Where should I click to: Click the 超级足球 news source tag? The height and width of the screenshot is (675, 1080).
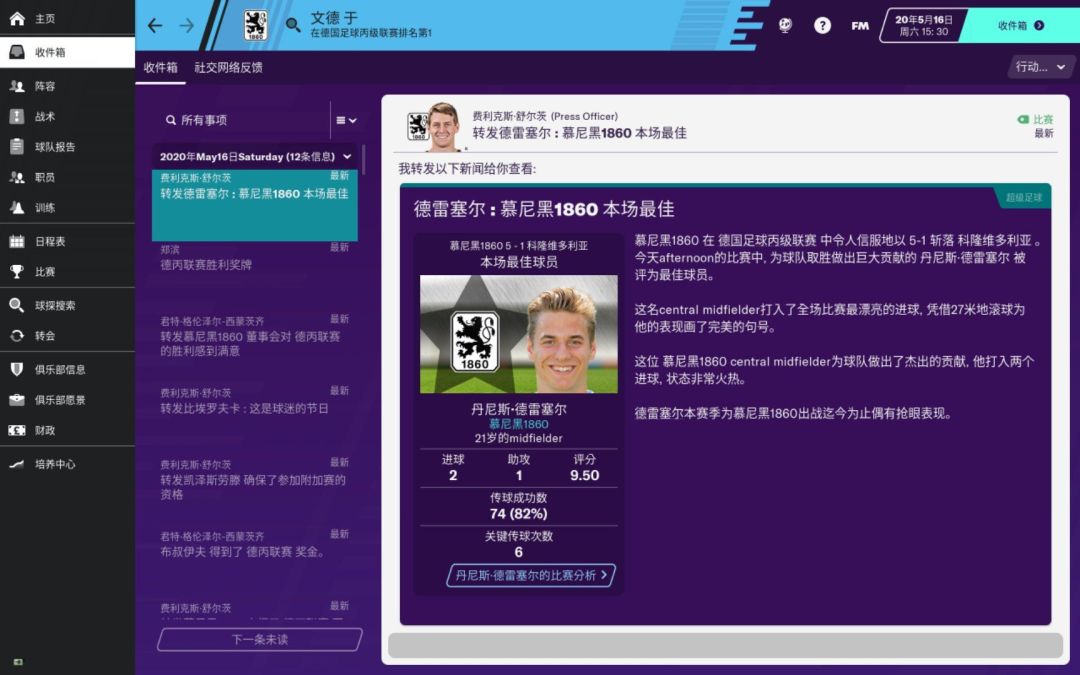[1024, 198]
